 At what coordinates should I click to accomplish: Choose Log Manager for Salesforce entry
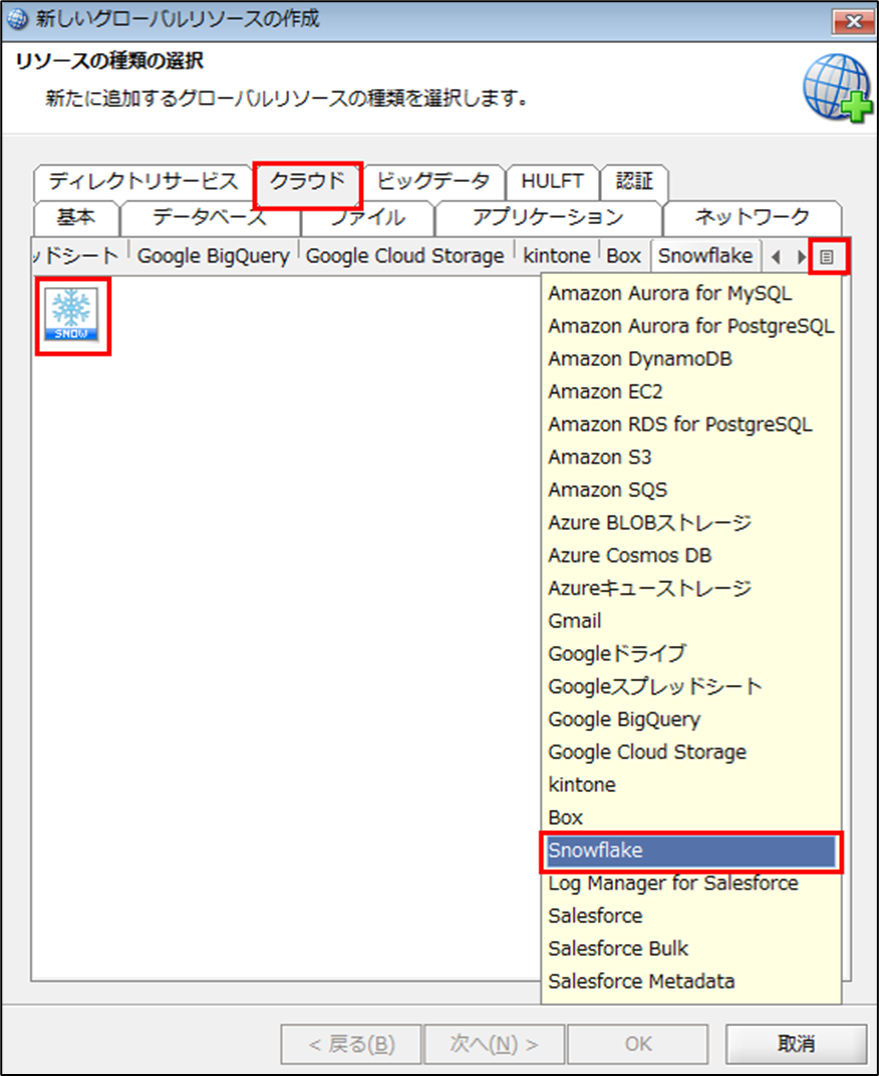click(x=691, y=883)
